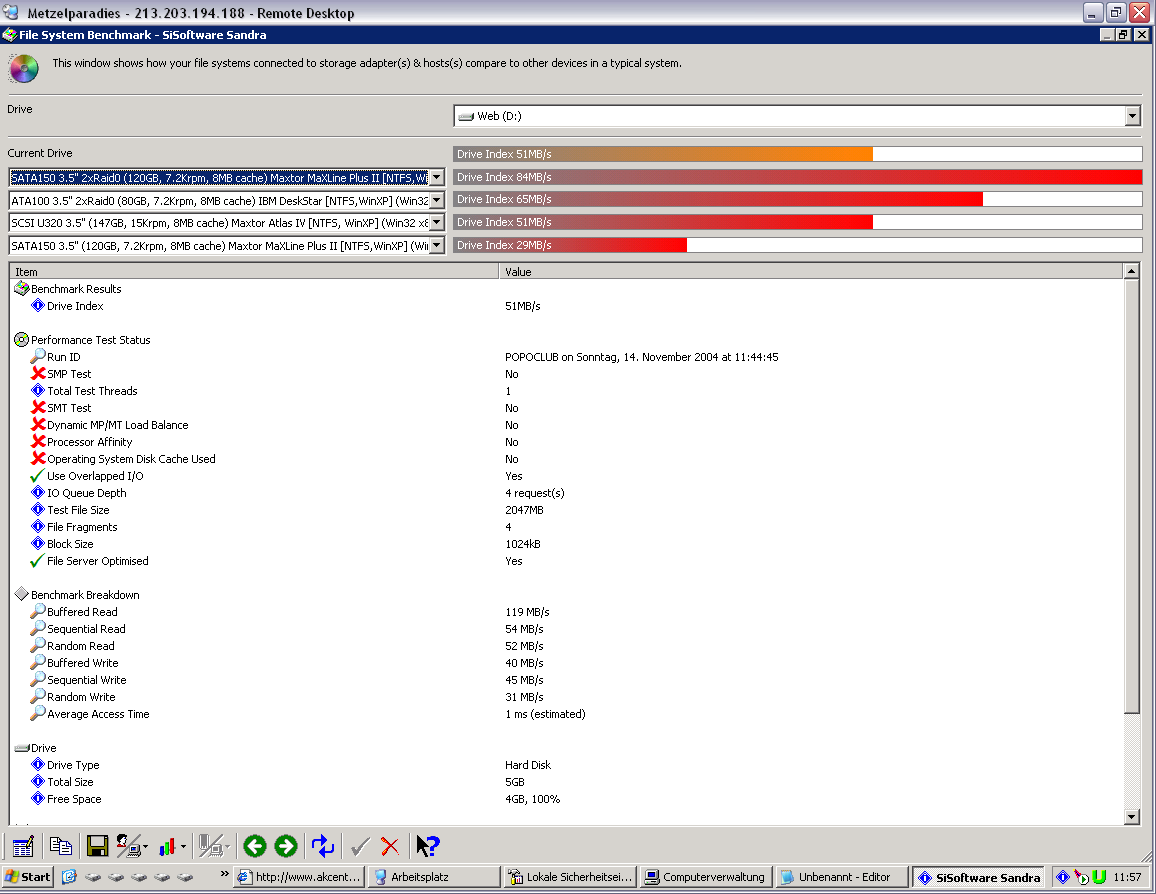
Task: Click the person and computer icon in the toolbar
Action: click(x=129, y=846)
